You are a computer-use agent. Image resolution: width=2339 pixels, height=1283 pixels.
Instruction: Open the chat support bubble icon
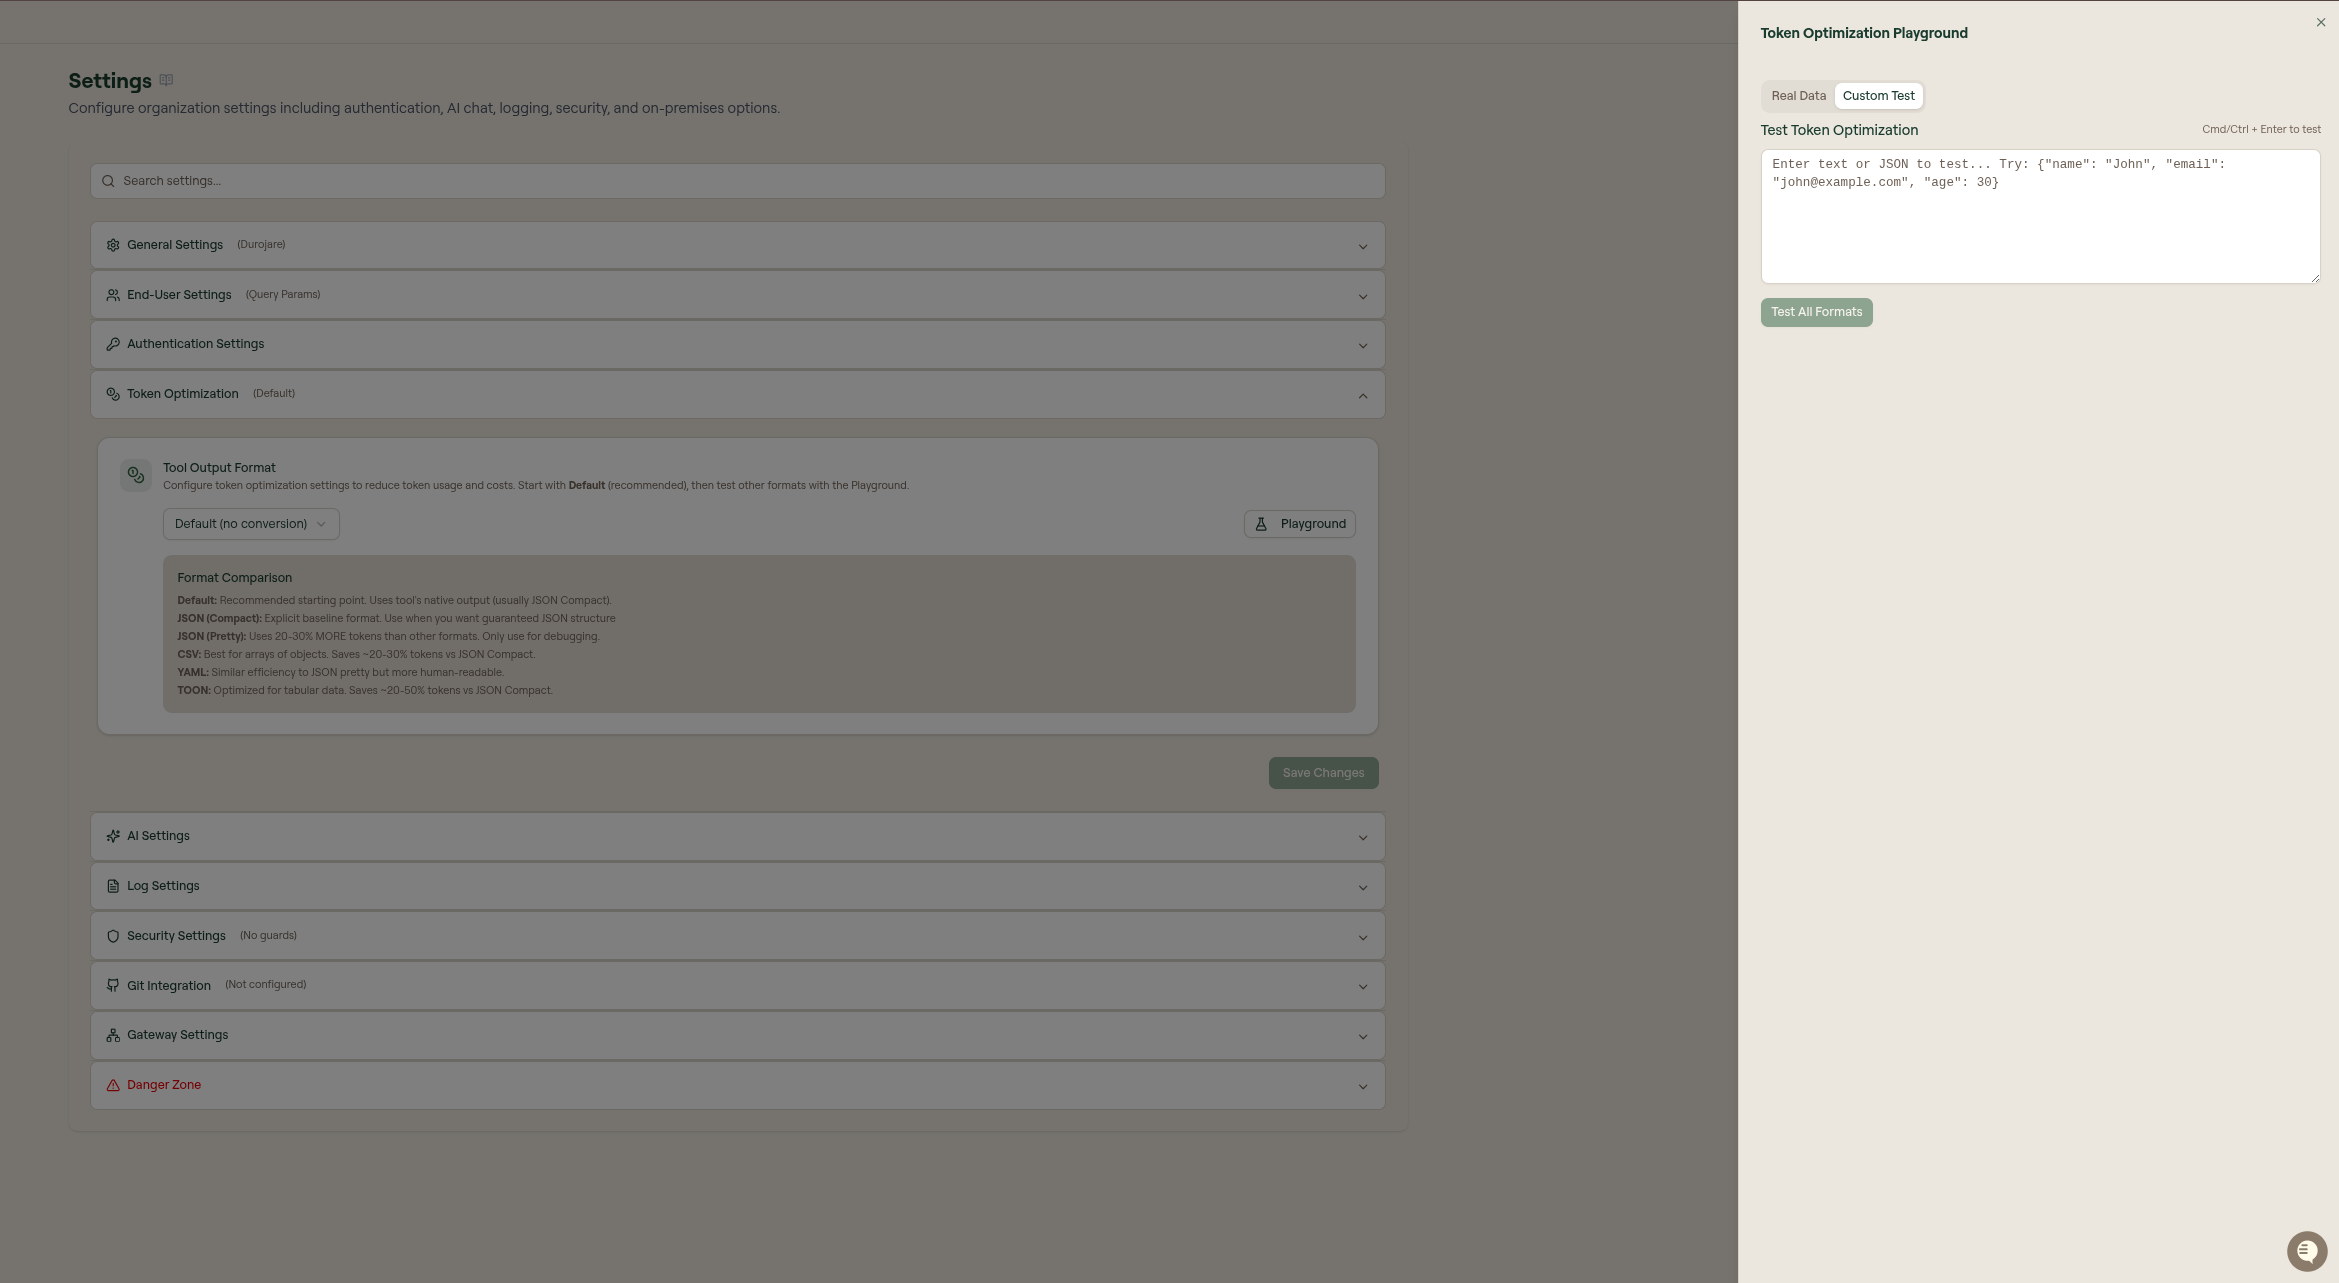click(2306, 1250)
